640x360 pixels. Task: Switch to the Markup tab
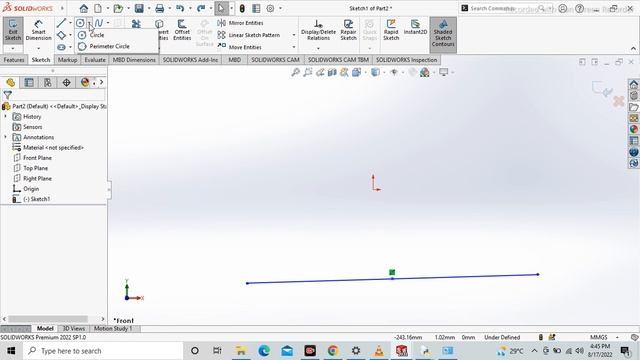[67, 60]
